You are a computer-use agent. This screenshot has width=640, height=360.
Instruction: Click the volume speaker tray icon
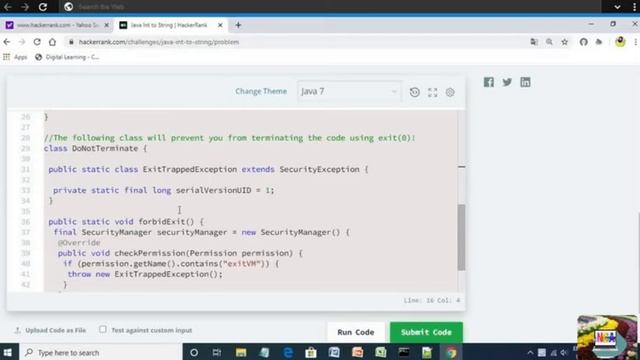click(x=564, y=352)
